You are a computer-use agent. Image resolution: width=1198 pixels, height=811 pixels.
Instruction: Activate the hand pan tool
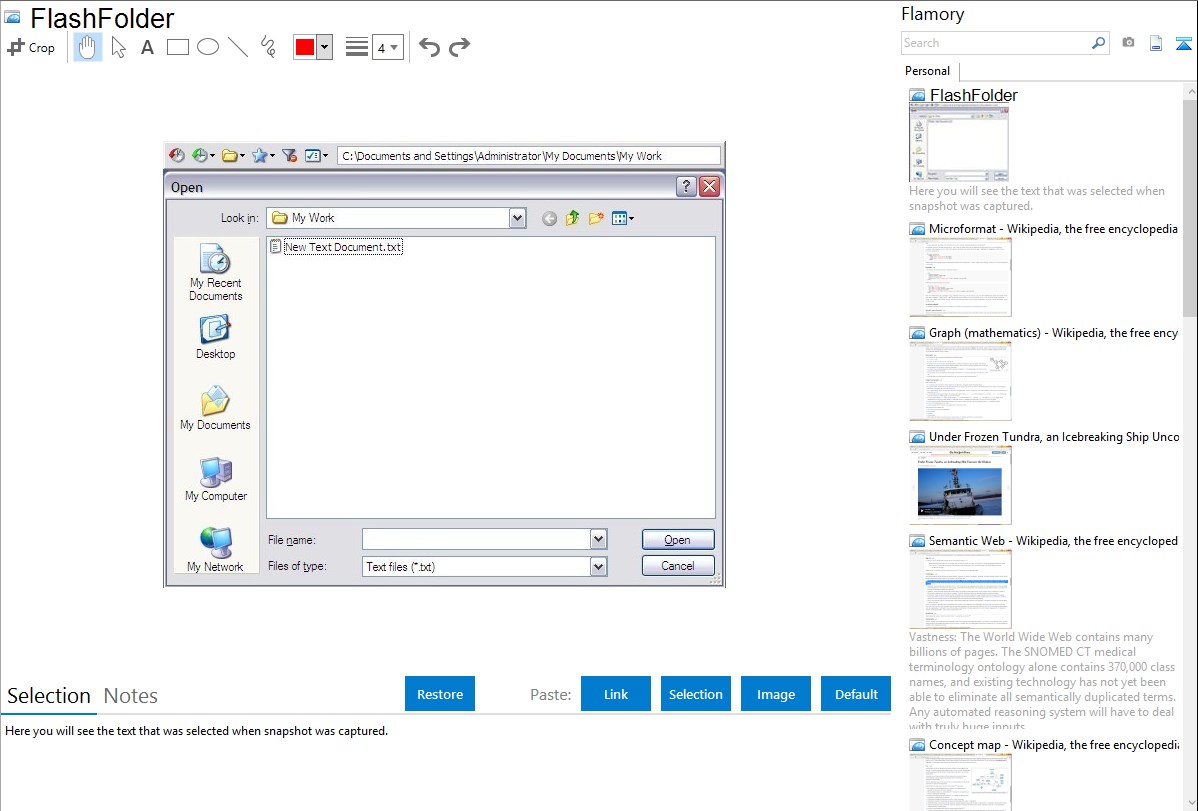click(x=88, y=47)
